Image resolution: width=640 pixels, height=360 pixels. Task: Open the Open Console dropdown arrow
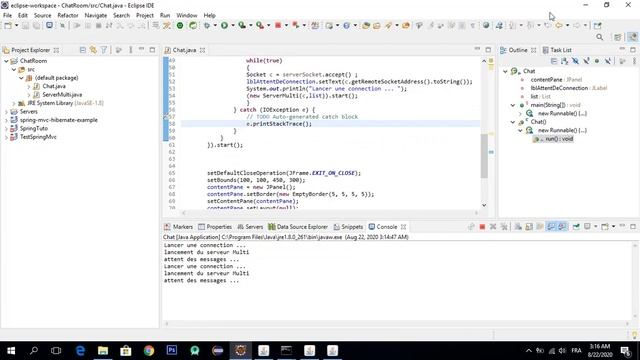(x=613, y=227)
